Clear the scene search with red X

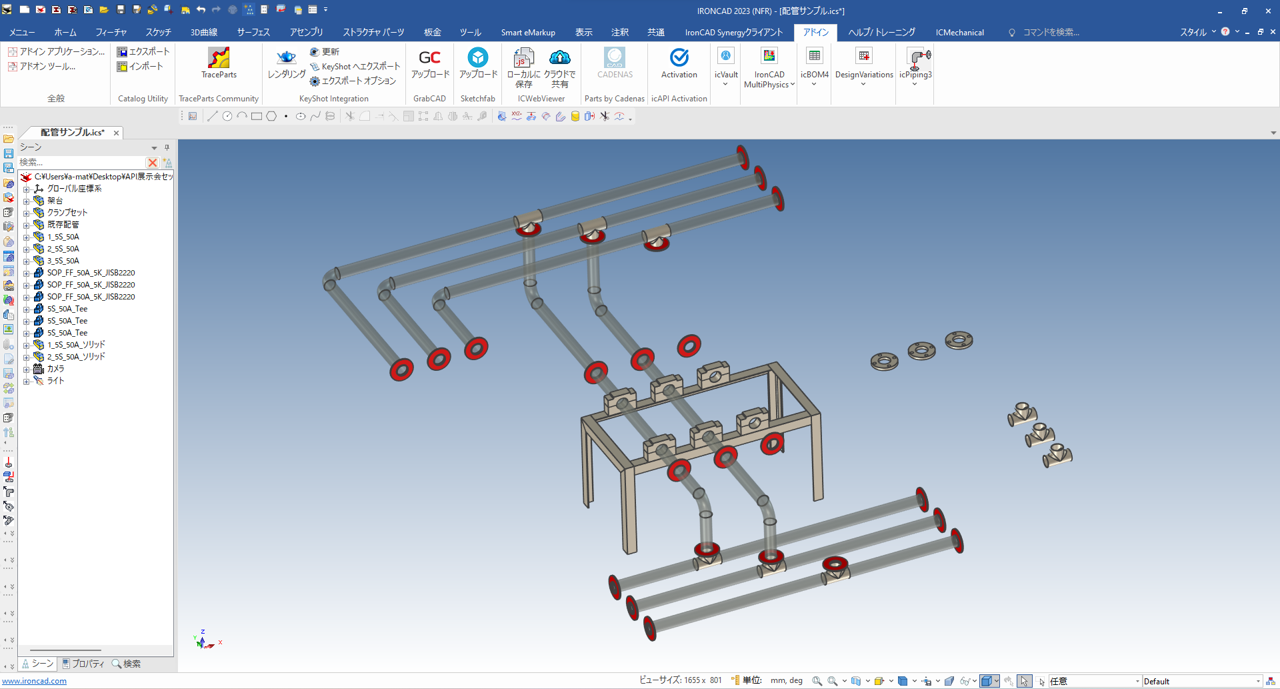[152, 162]
